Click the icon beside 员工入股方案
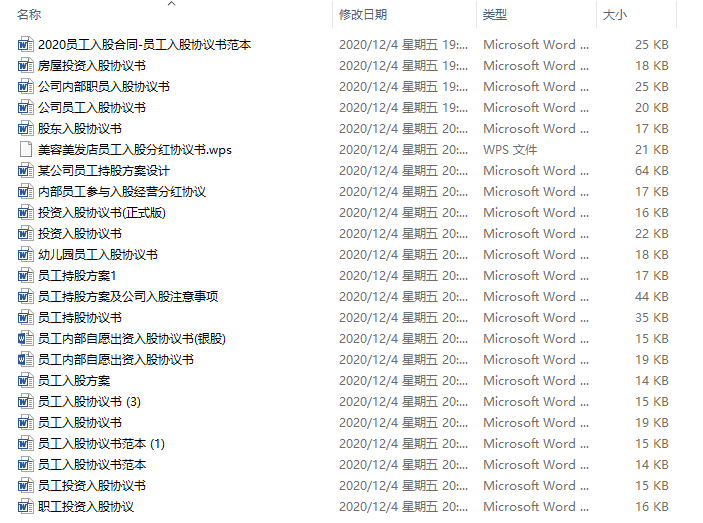The height and width of the screenshot is (523, 703). (26, 381)
